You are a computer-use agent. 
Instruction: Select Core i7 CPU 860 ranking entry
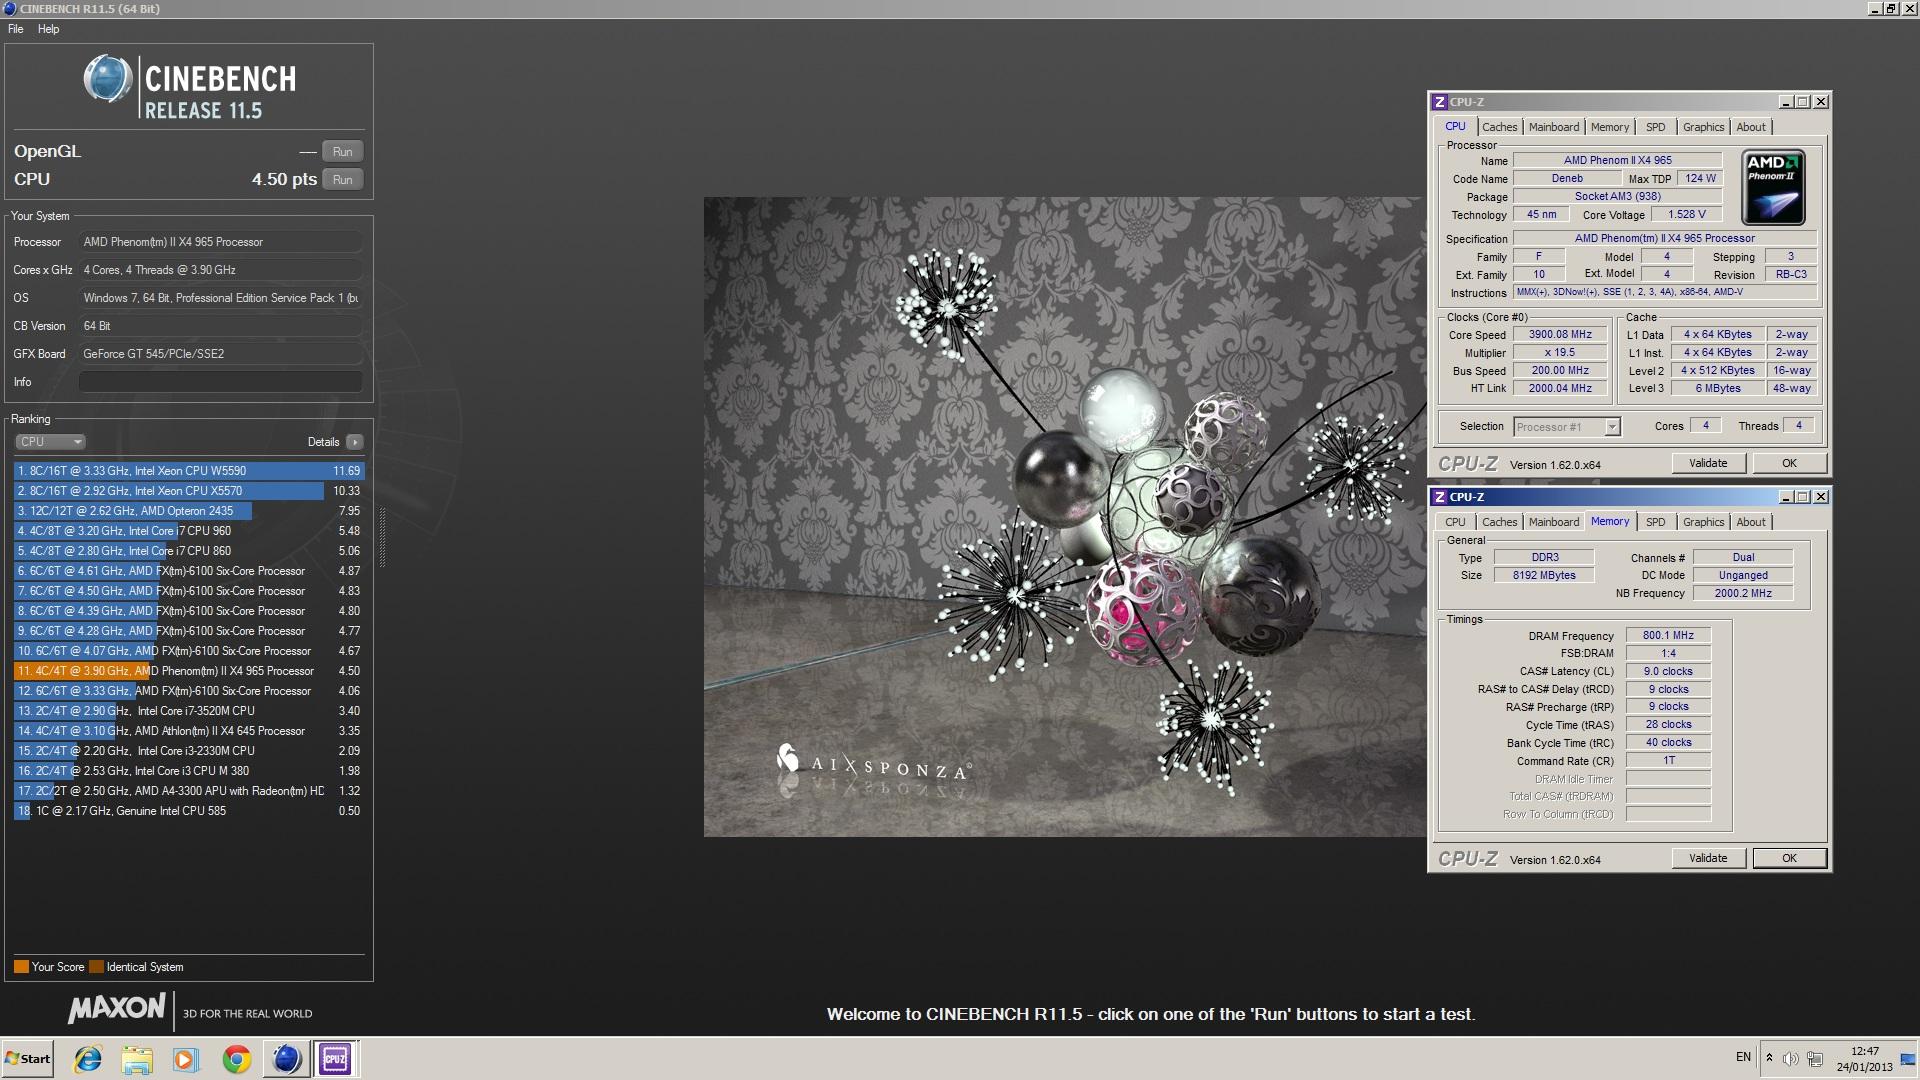[x=189, y=551]
